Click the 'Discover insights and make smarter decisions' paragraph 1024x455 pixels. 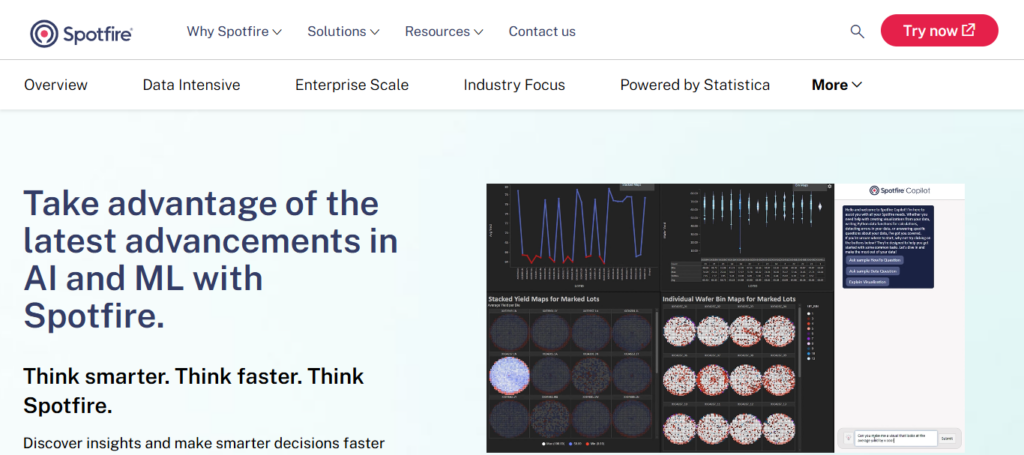(x=204, y=443)
